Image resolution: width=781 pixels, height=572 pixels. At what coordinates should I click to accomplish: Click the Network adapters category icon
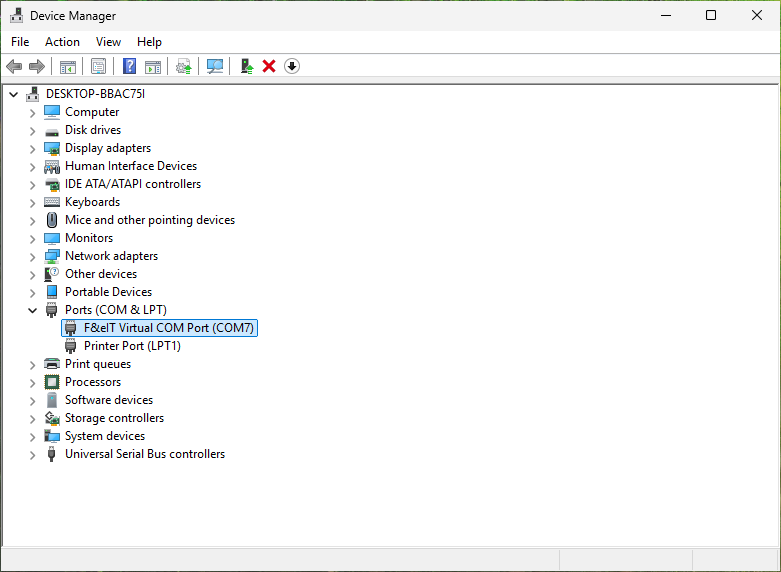(x=52, y=256)
